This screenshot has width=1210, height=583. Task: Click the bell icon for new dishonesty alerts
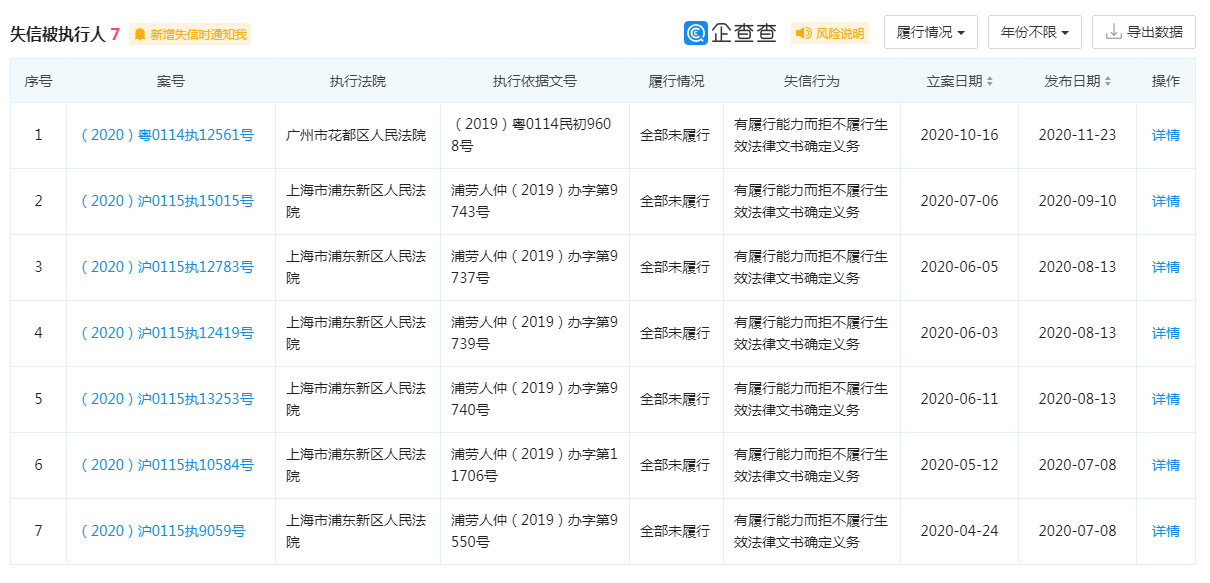[x=140, y=34]
